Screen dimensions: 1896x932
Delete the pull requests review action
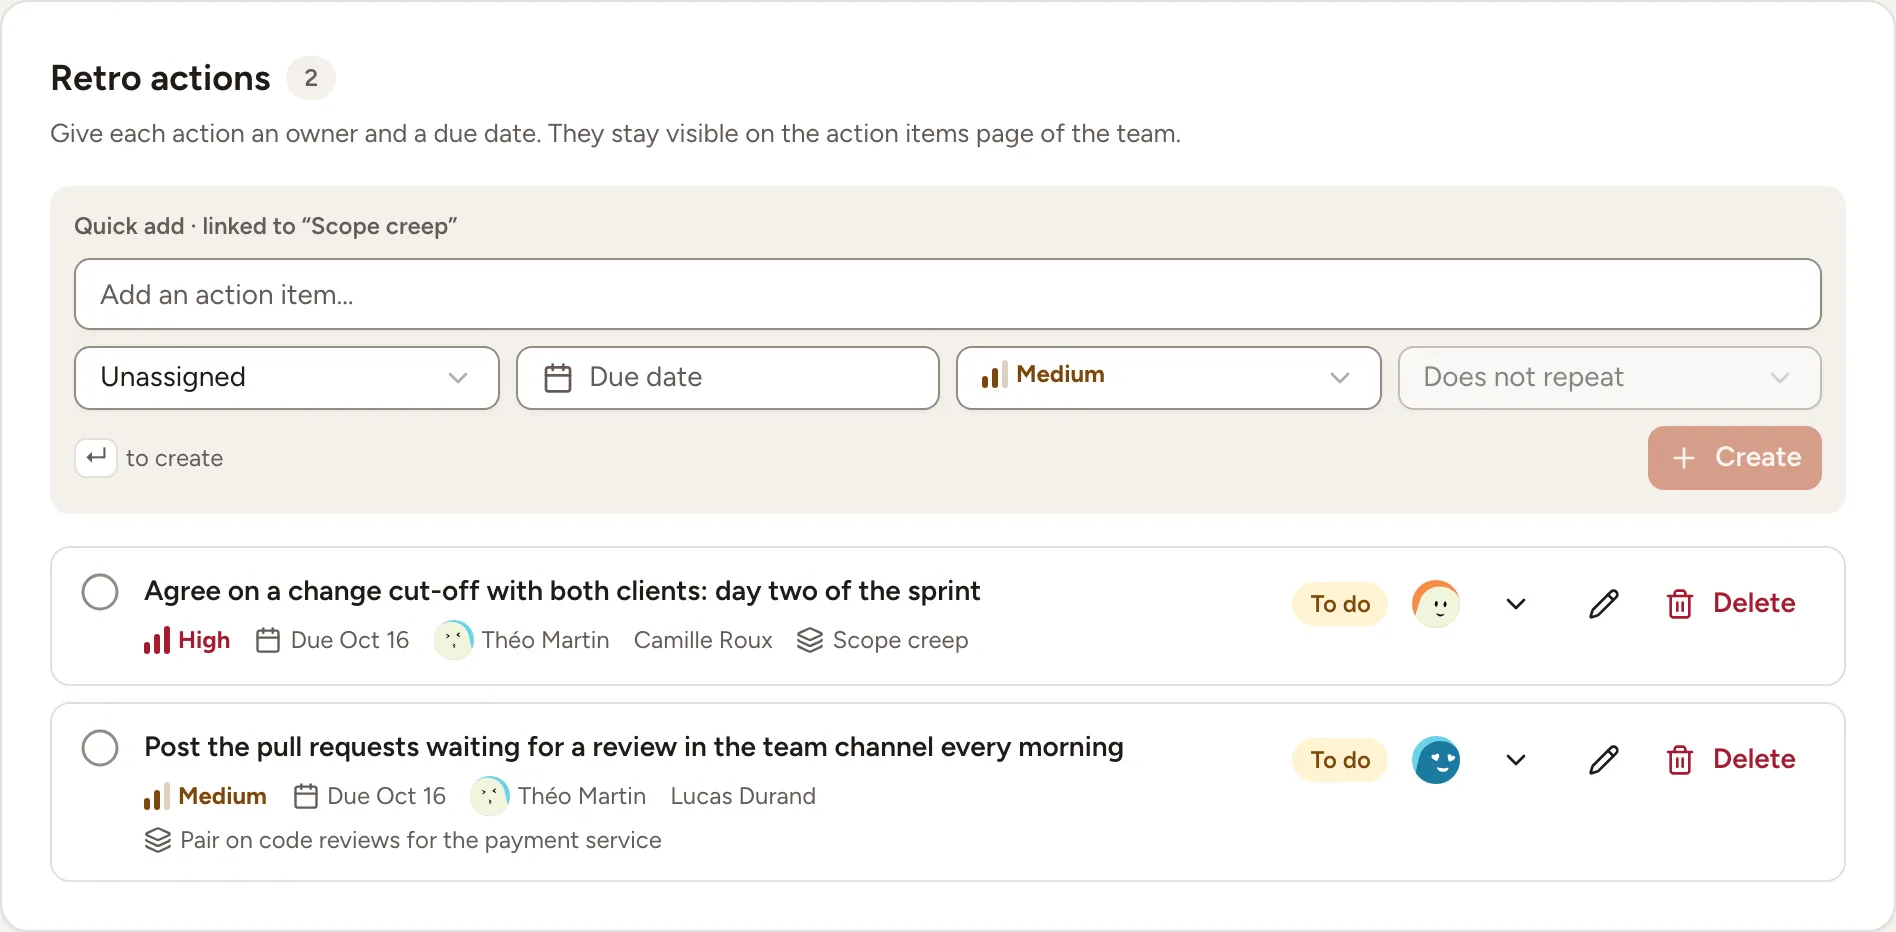[x=1731, y=760]
